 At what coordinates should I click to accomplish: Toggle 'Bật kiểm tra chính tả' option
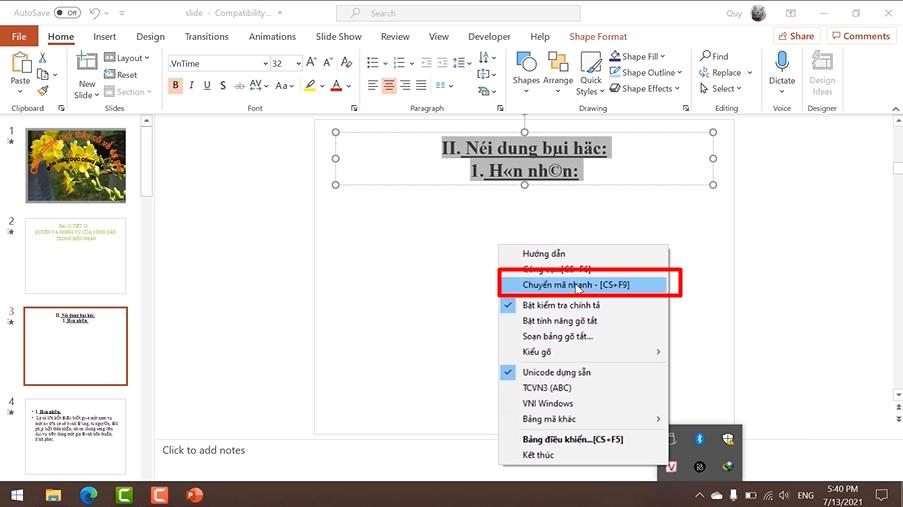tap(561, 305)
